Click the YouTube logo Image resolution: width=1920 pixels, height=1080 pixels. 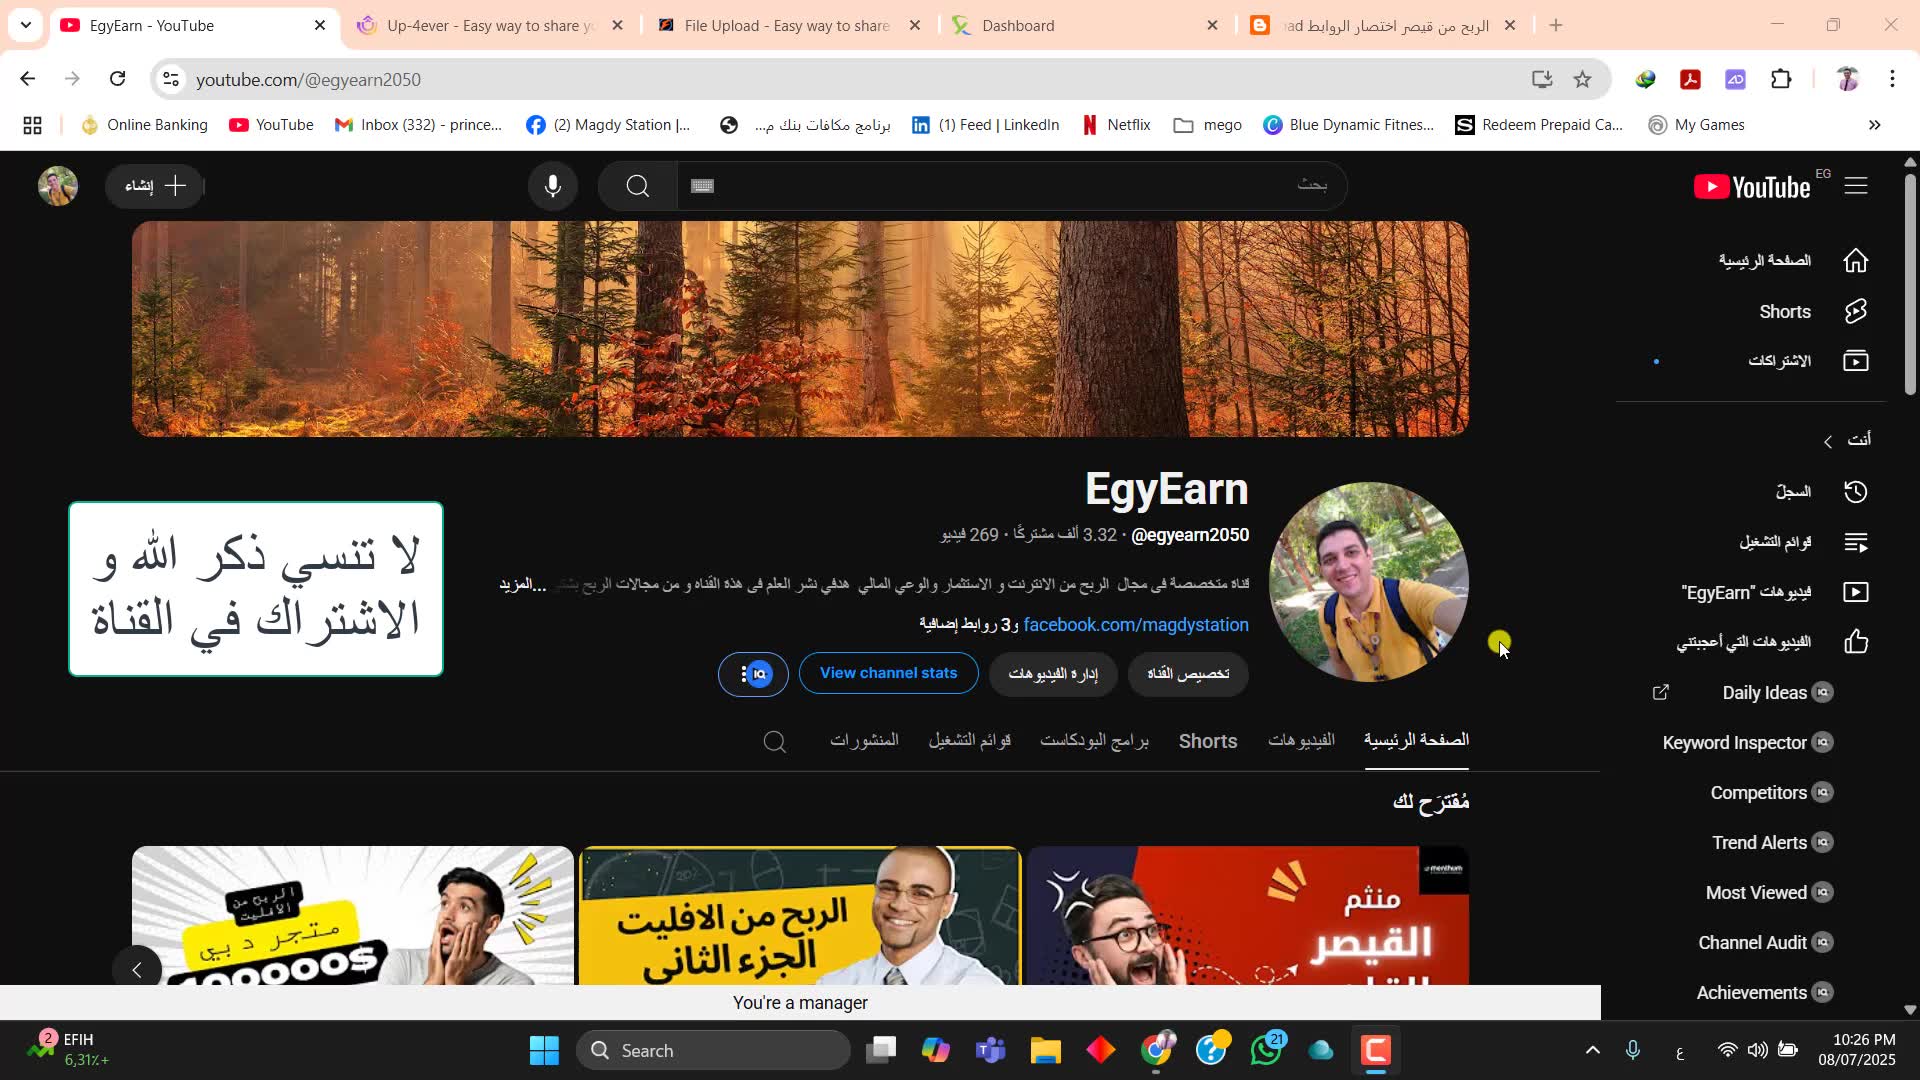1752,187
